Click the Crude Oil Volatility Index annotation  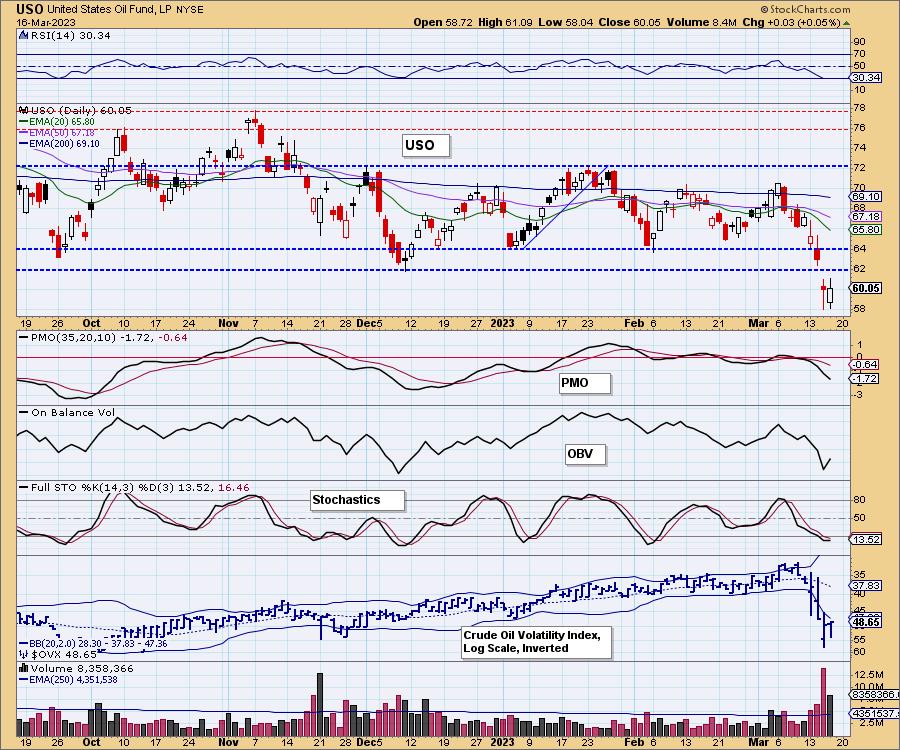pos(537,642)
